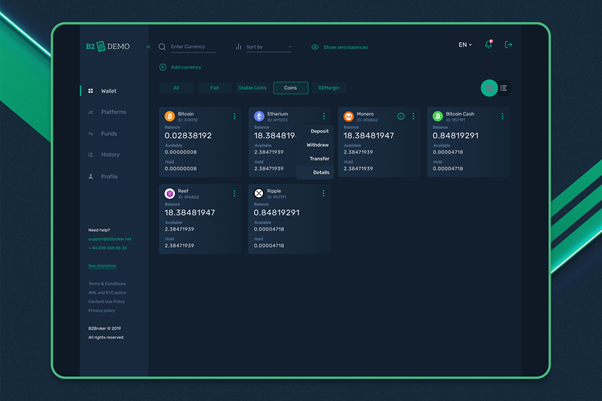The width and height of the screenshot is (602, 401).
Task: Open Funds in the sidebar
Action: point(109,134)
